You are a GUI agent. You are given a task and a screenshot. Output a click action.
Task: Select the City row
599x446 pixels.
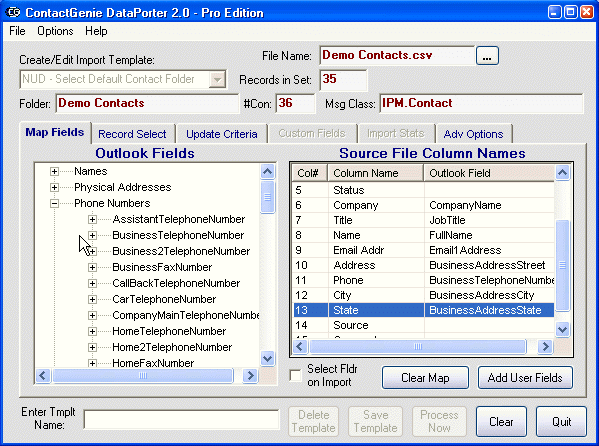click(423, 295)
